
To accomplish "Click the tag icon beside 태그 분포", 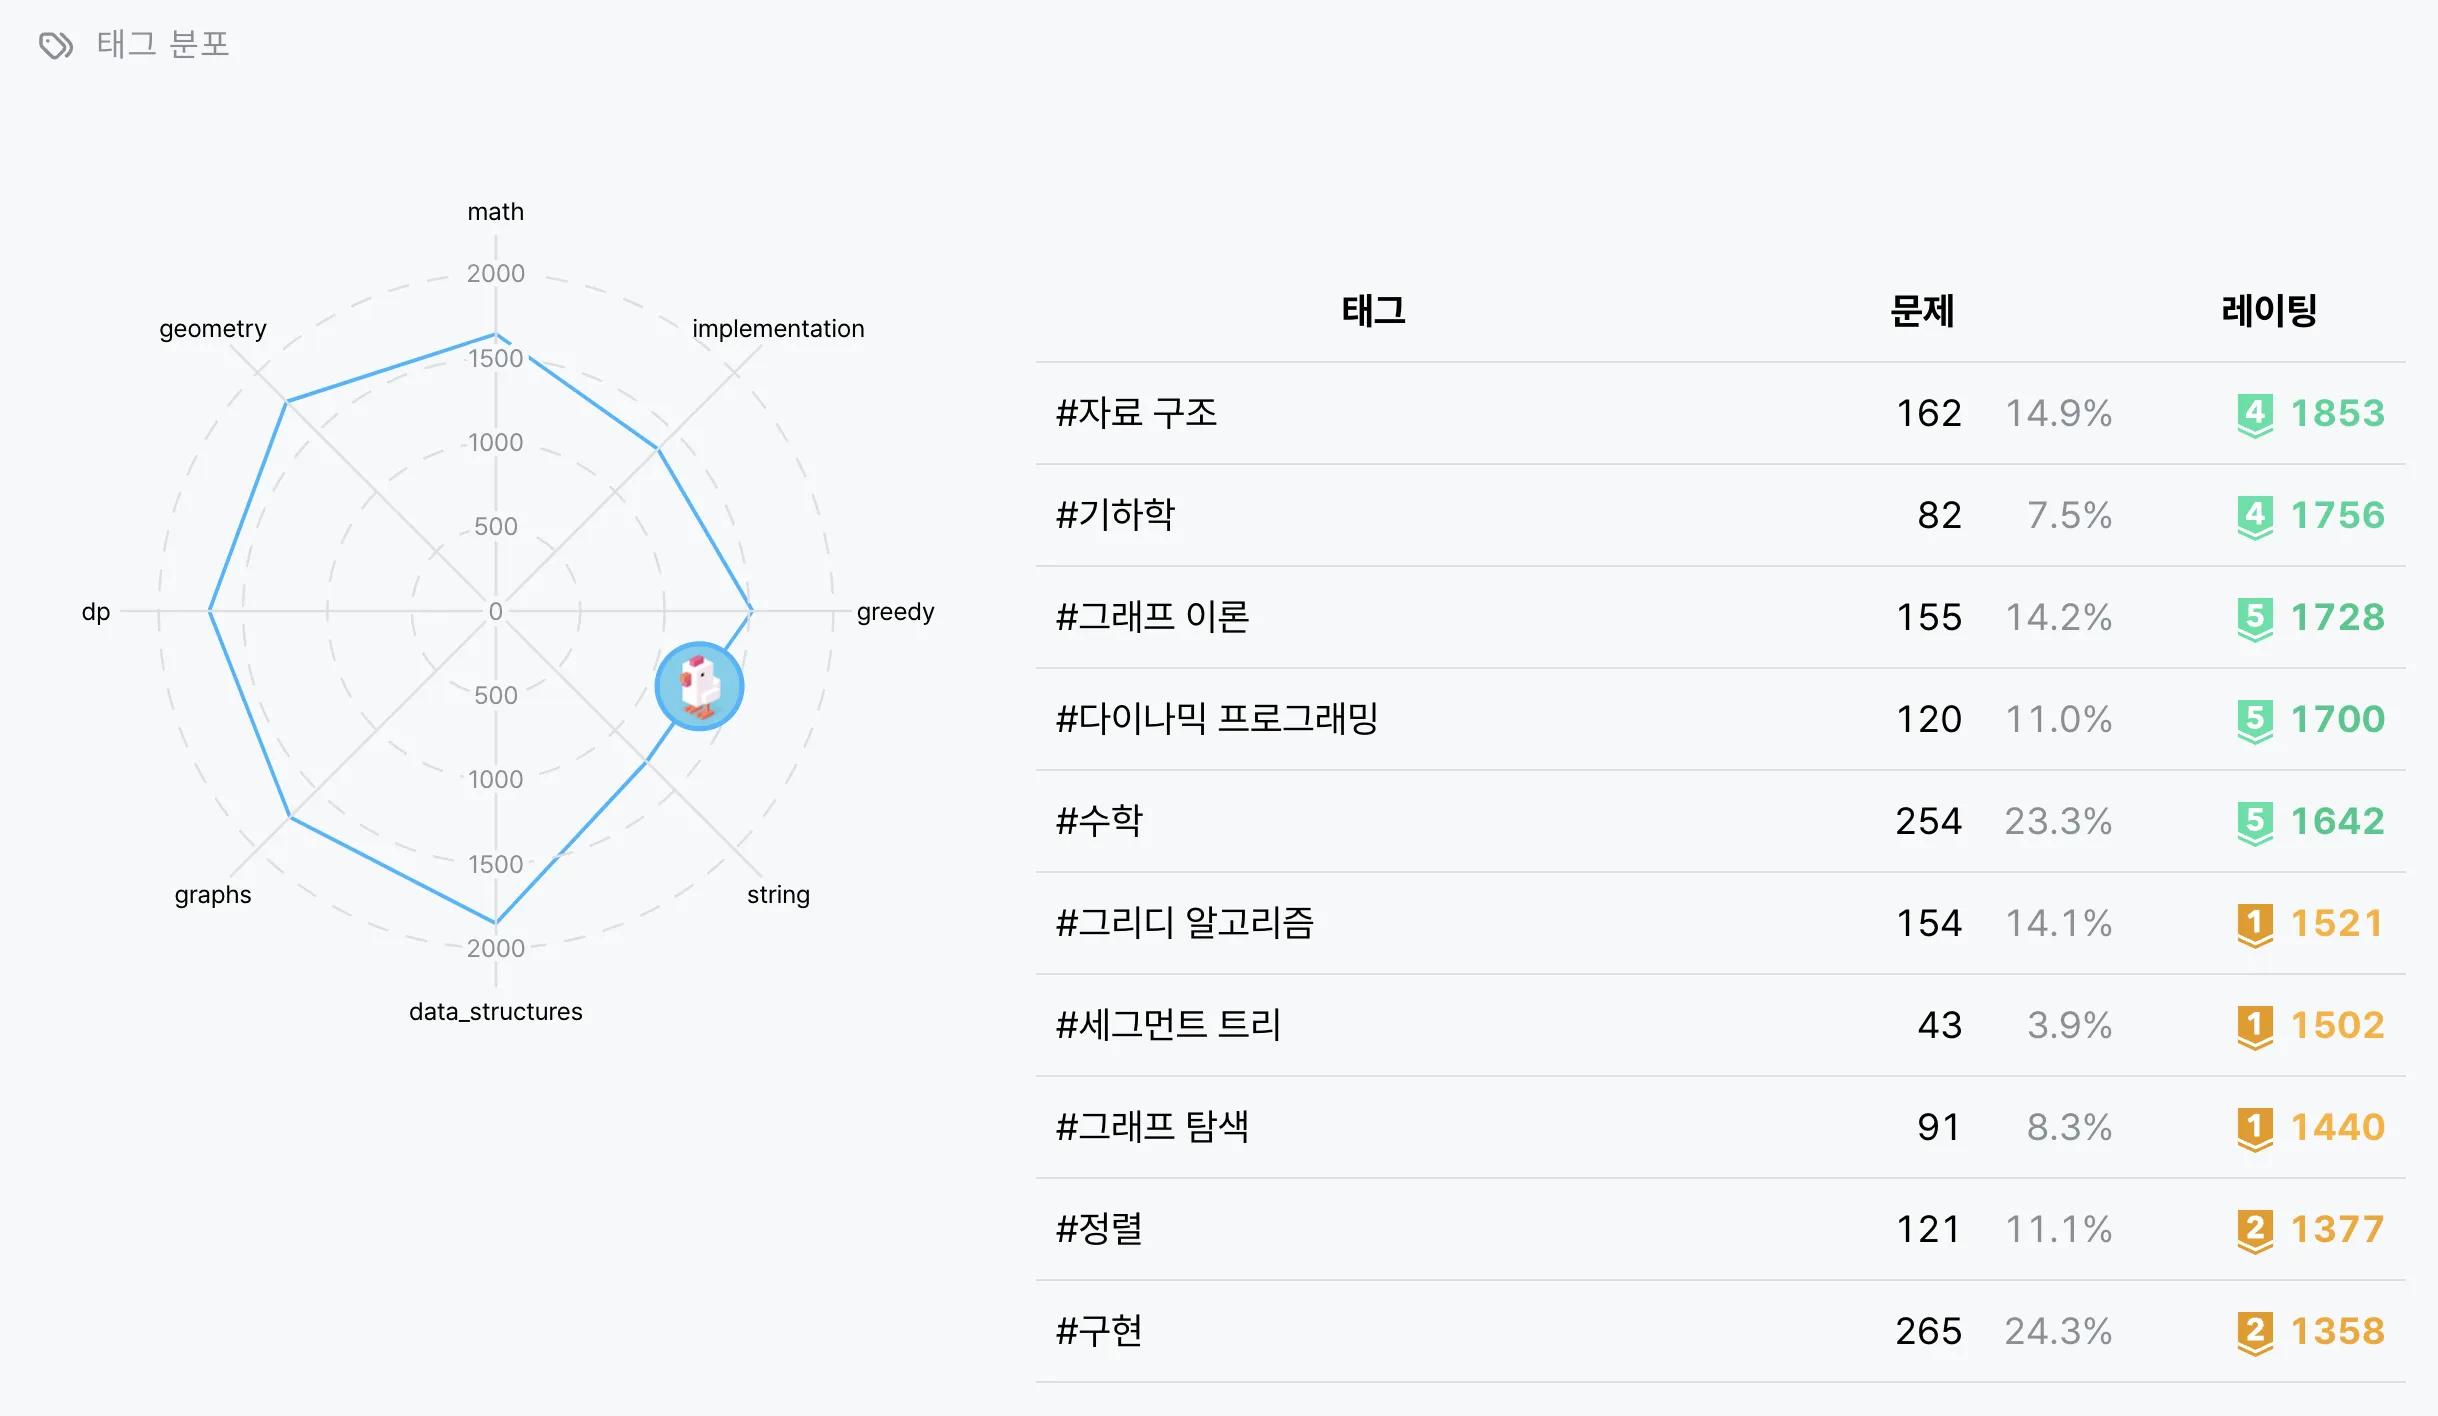I will coord(56,45).
